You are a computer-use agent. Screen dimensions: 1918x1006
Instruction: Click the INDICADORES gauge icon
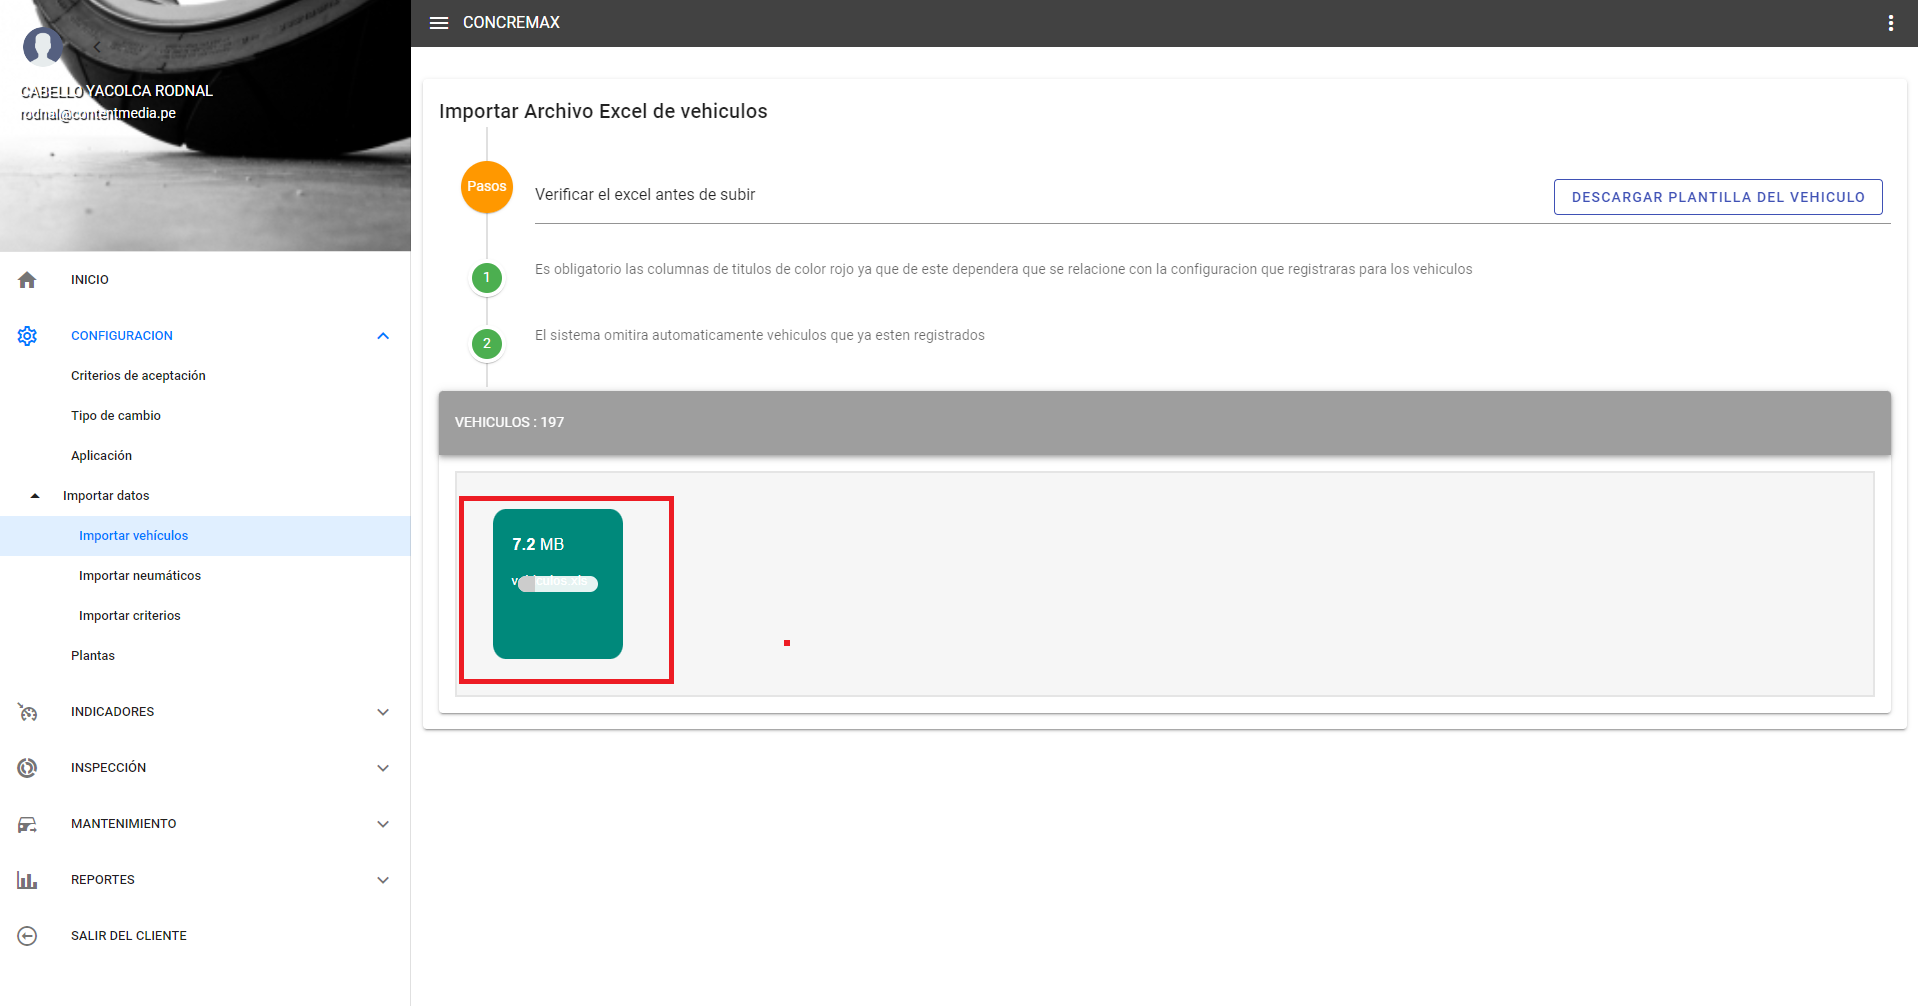coord(27,712)
